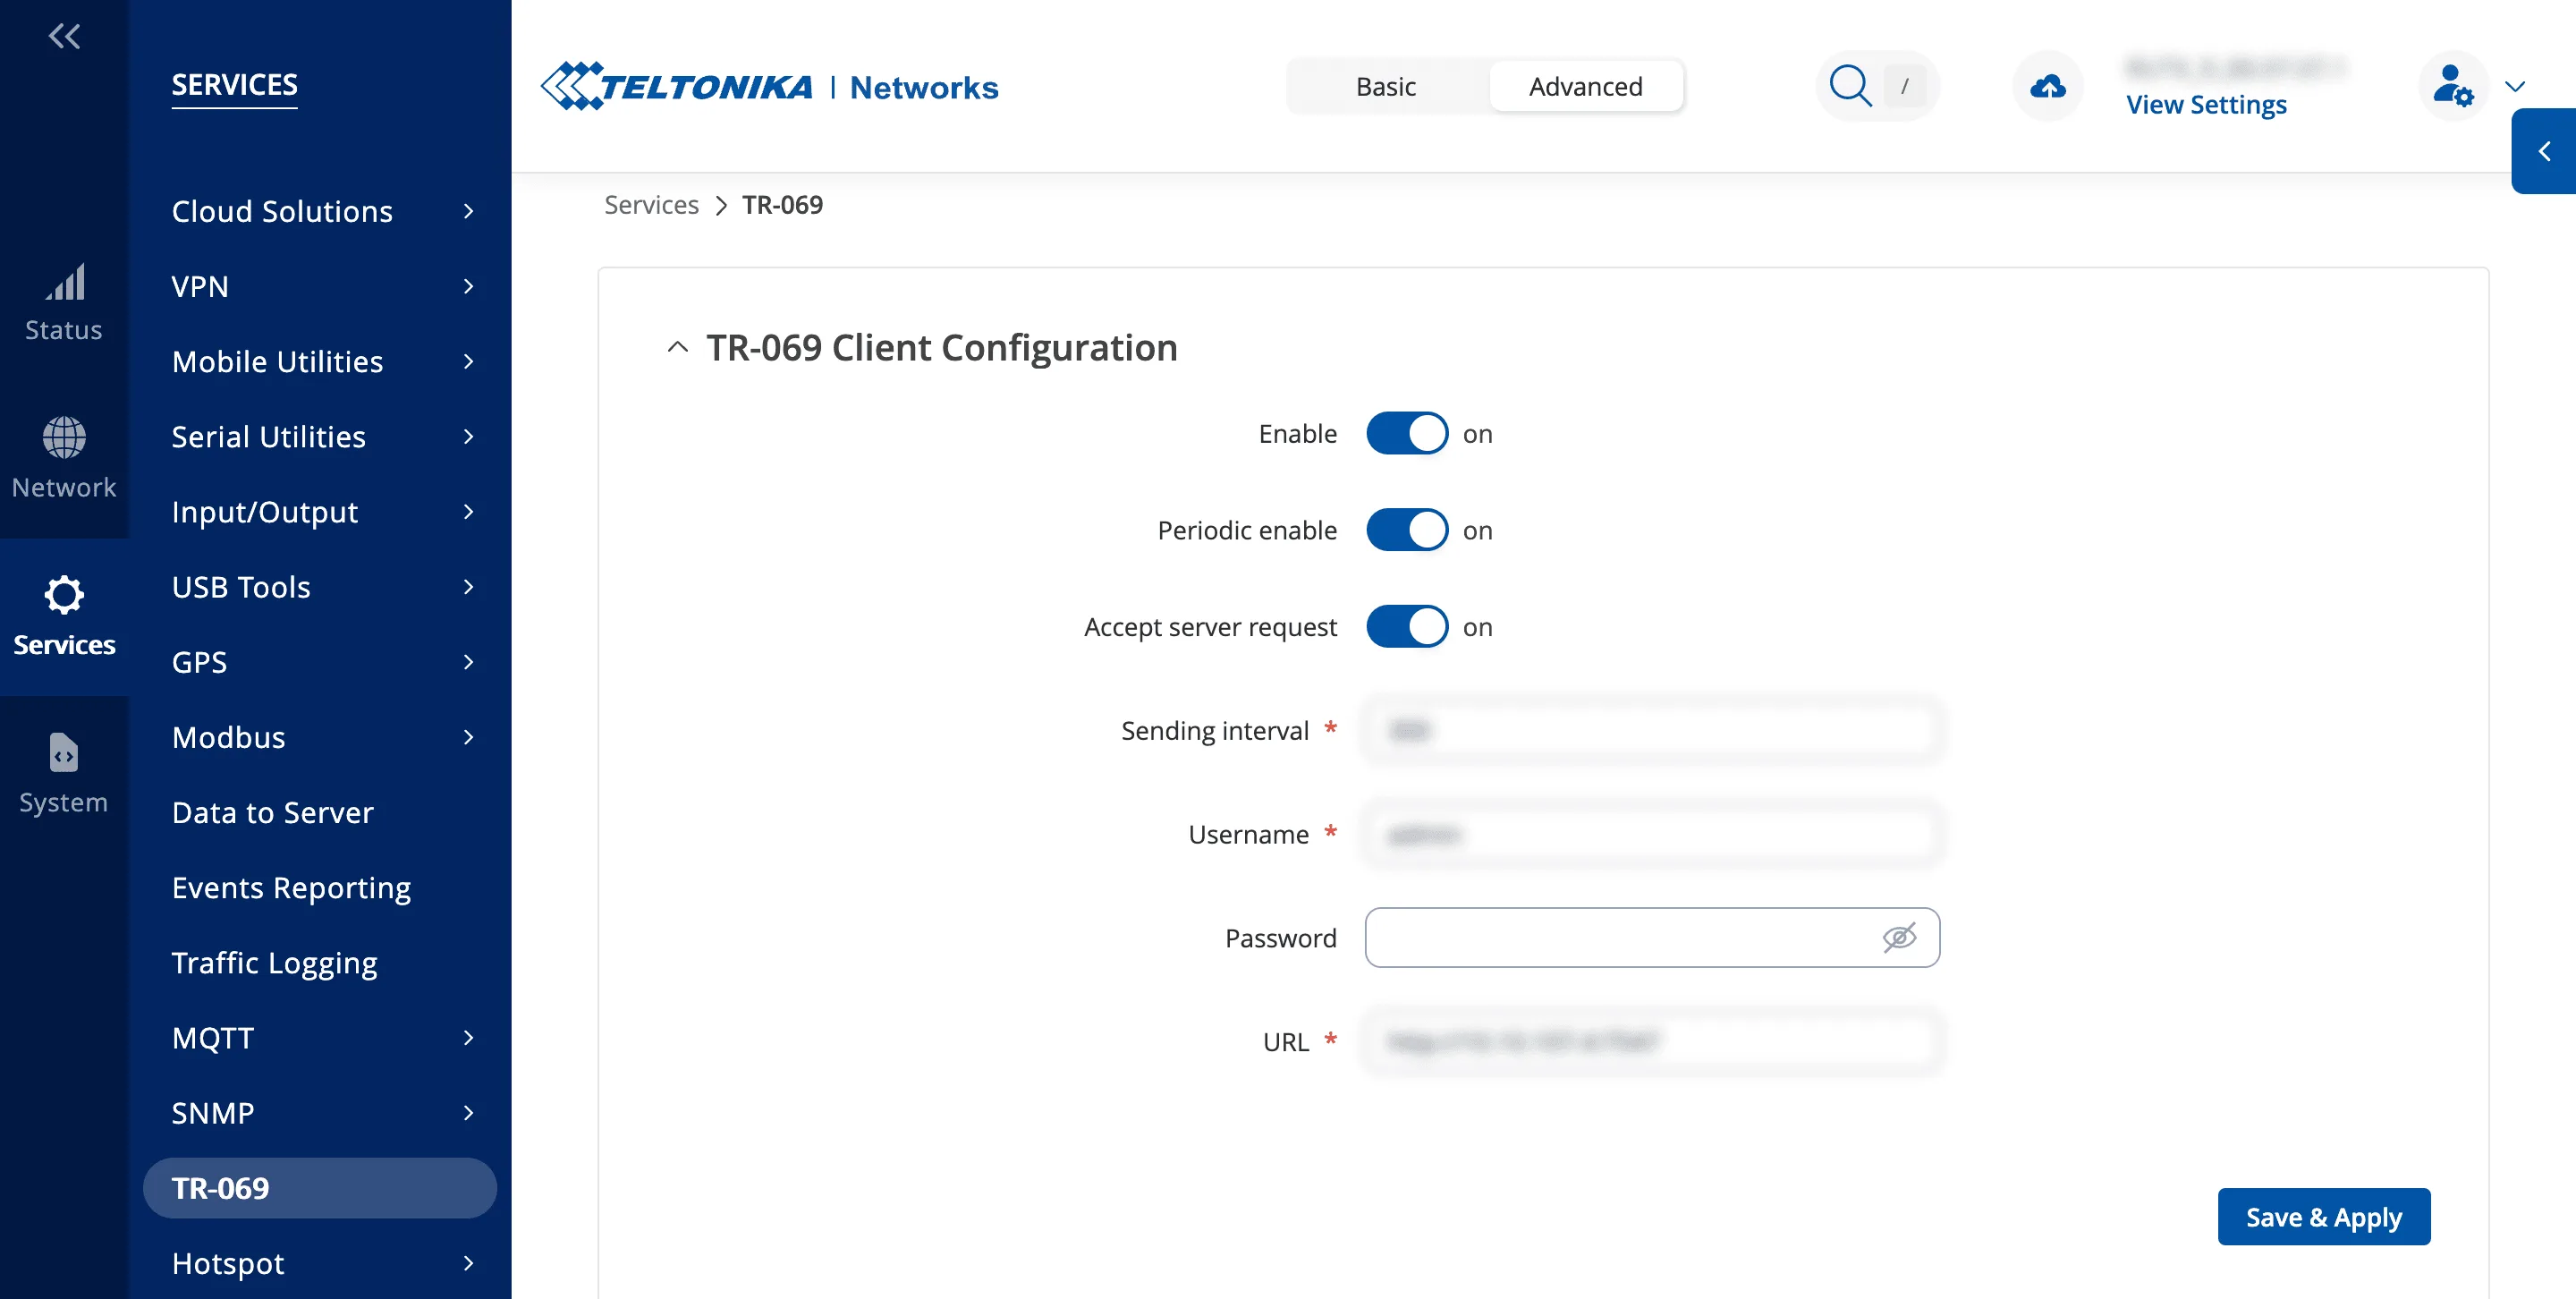
Task: Open the user account dropdown arrow
Action: pyautogui.click(x=2514, y=86)
